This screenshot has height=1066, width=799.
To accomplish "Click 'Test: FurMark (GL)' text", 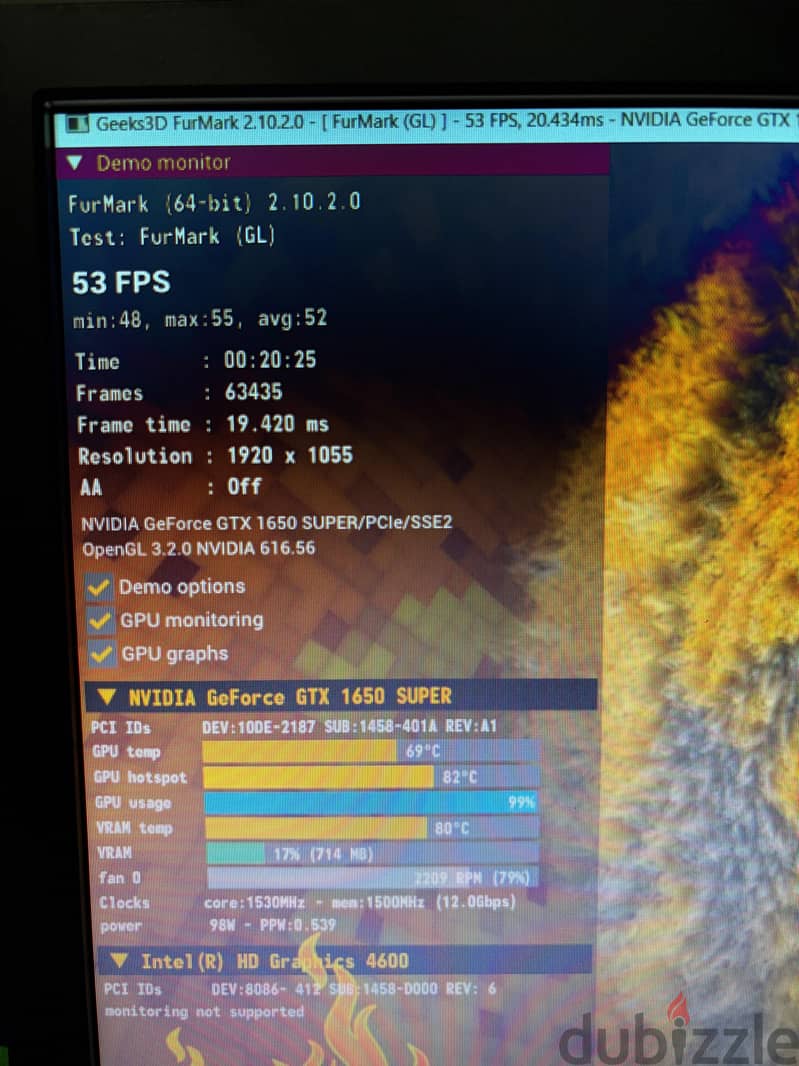I will click(x=172, y=237).
